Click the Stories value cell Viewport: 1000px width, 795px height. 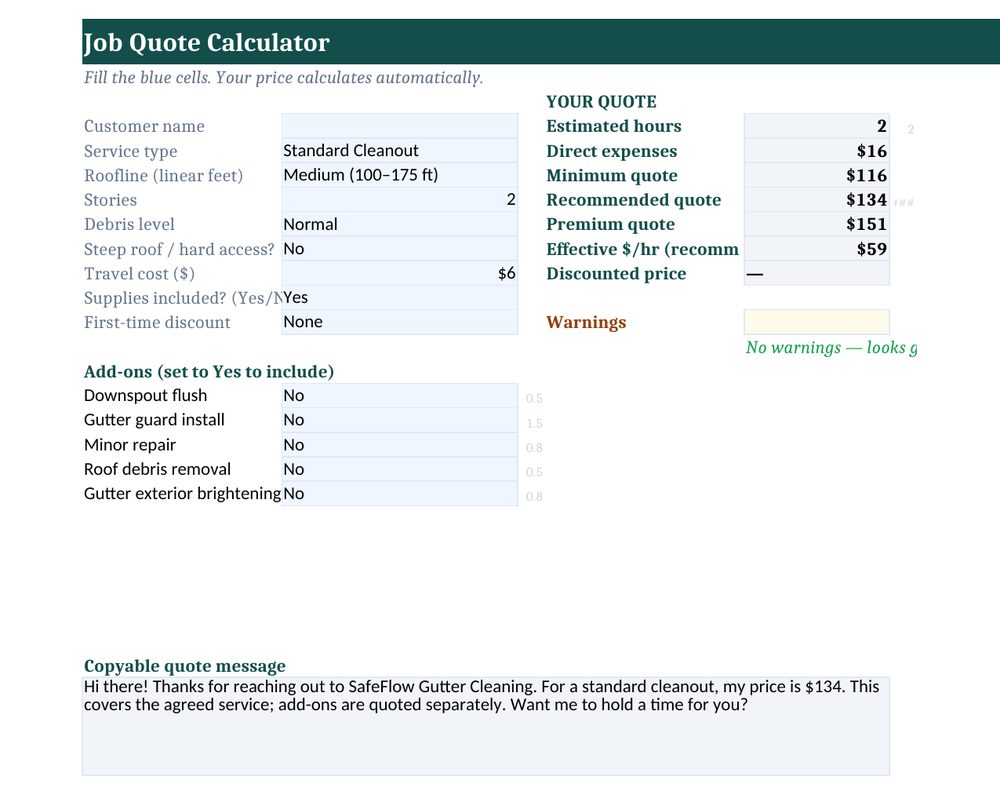399,200
